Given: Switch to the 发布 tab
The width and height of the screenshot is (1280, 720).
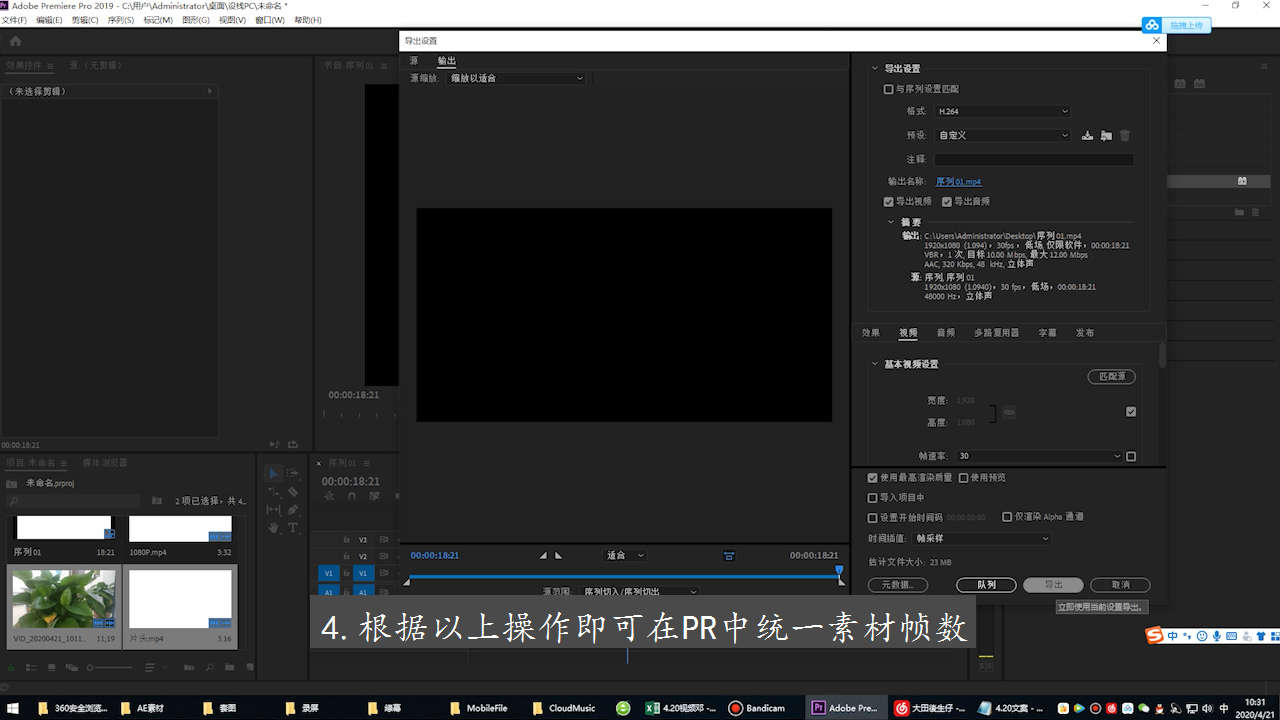Looking at the screenshot, I should pos(1085,333).
